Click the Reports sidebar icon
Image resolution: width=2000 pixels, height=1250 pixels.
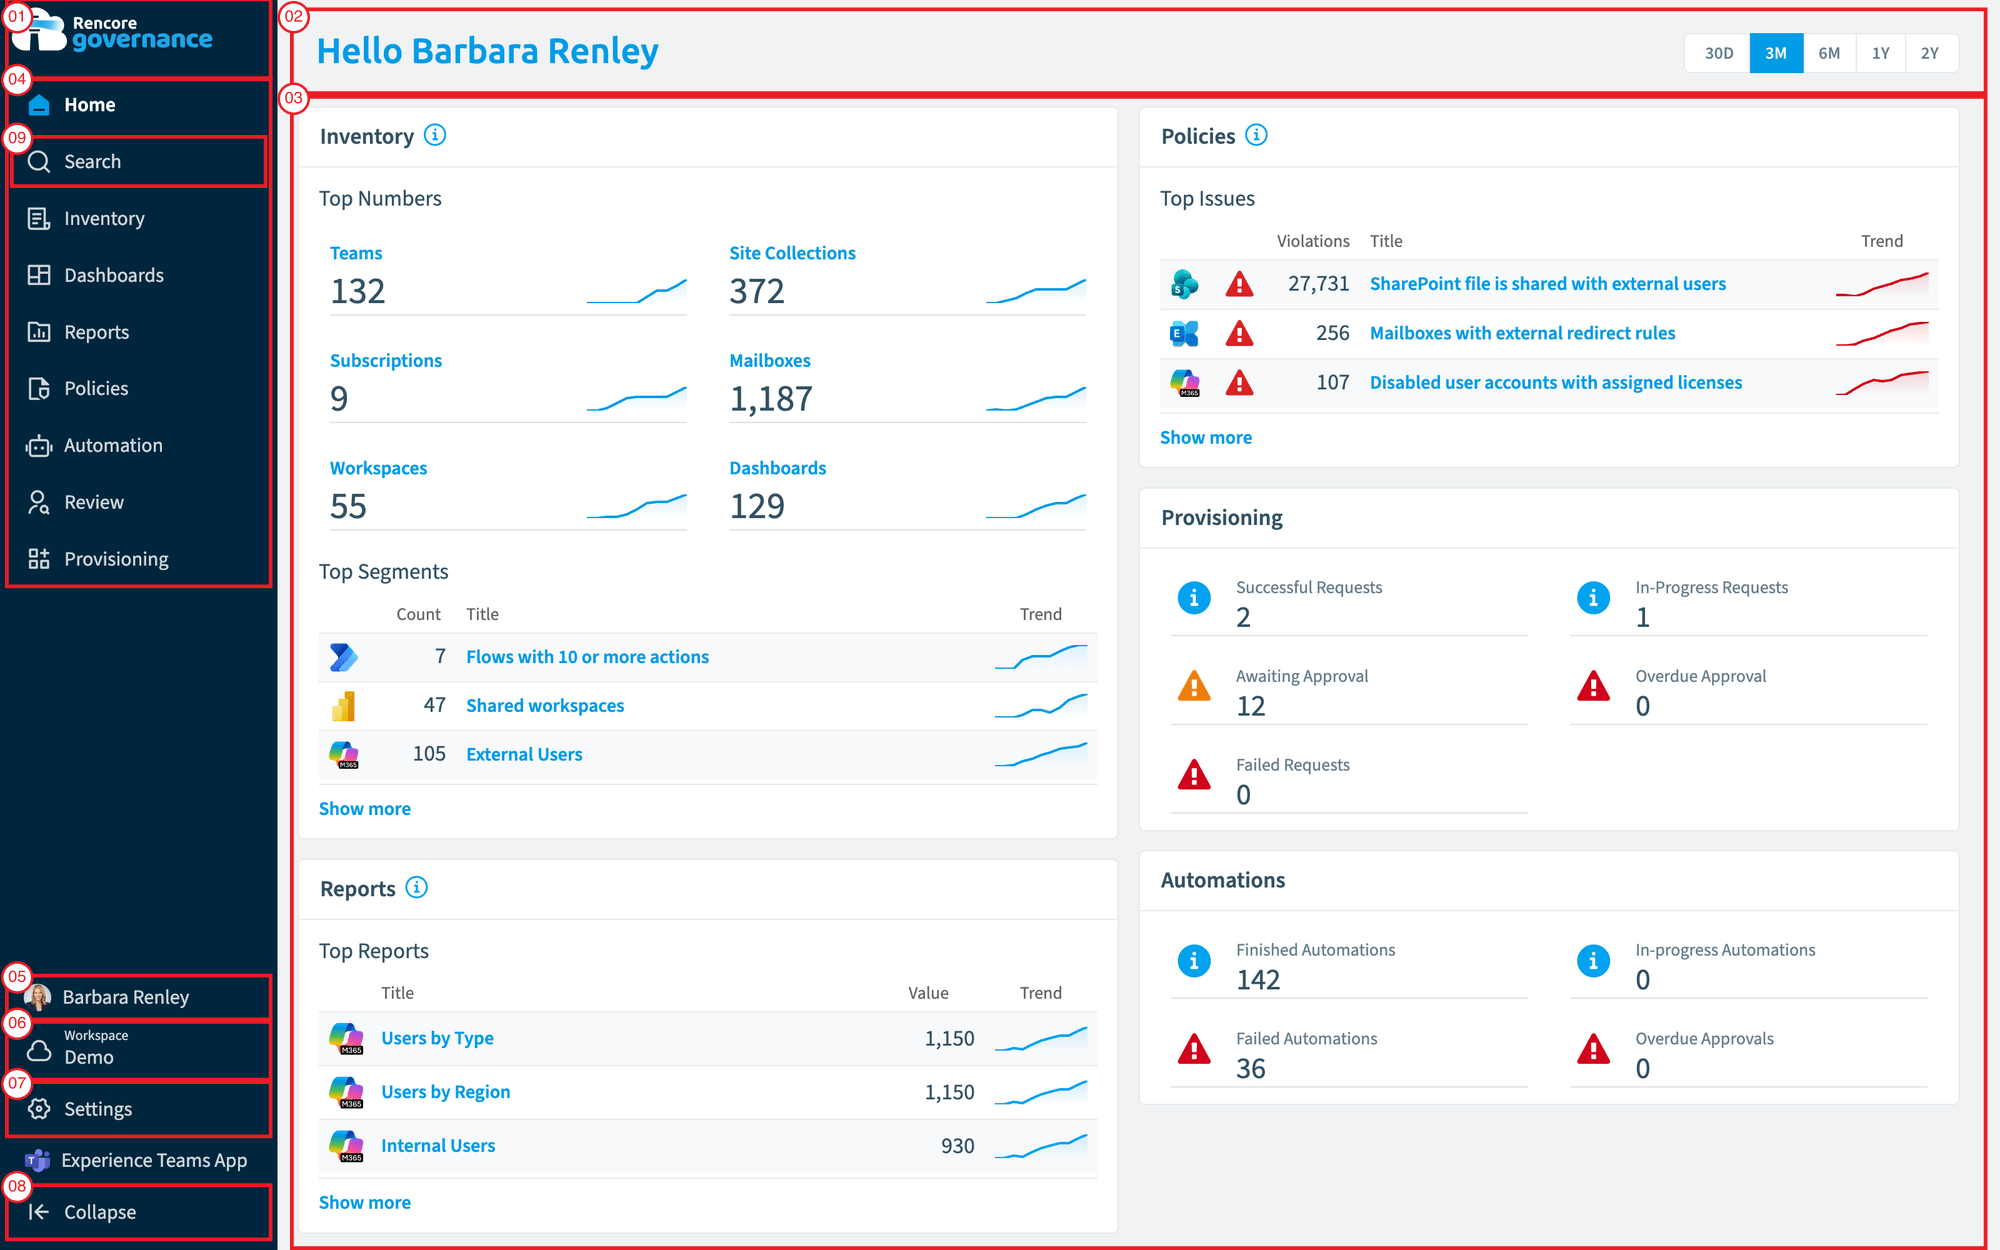pos(39,332)
